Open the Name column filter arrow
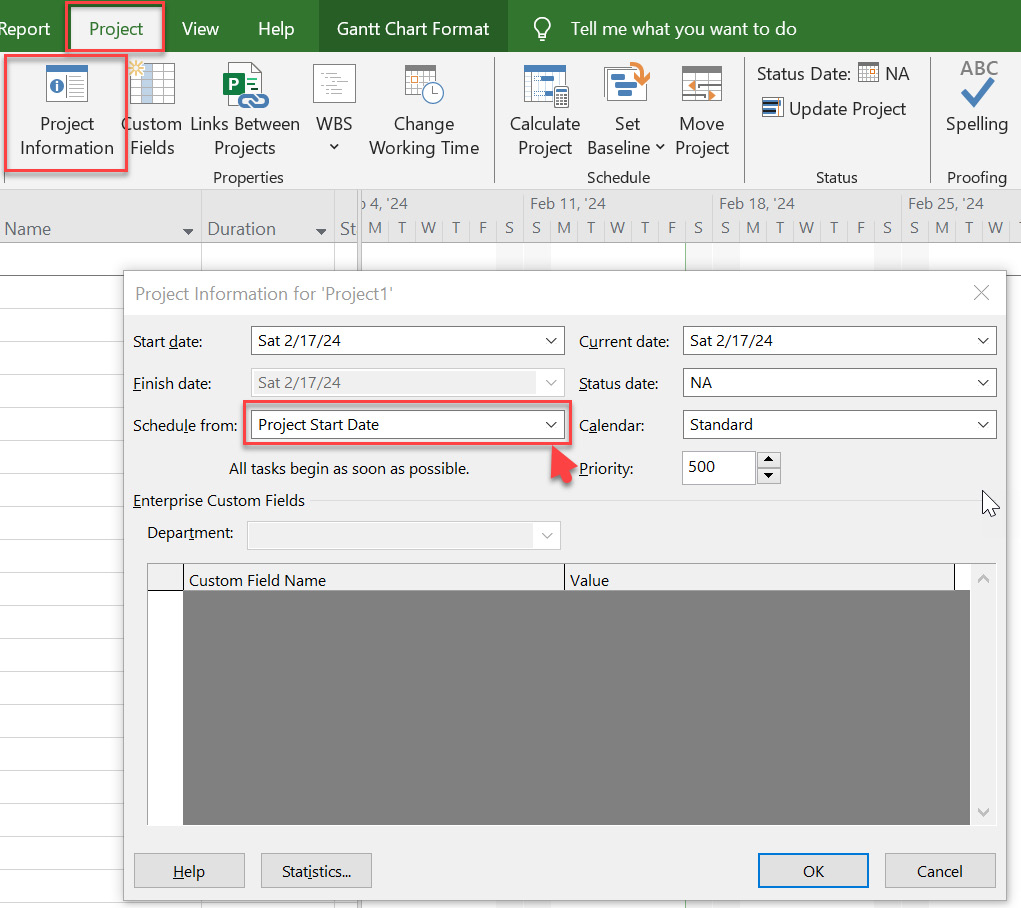The image size is (1021, 908). click(x=188, y=231)
